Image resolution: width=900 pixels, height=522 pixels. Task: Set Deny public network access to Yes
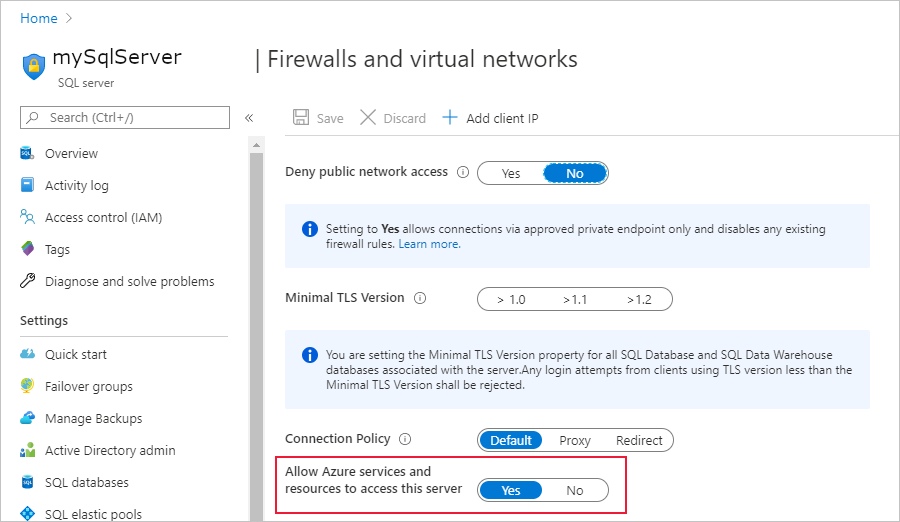(511, 173)
